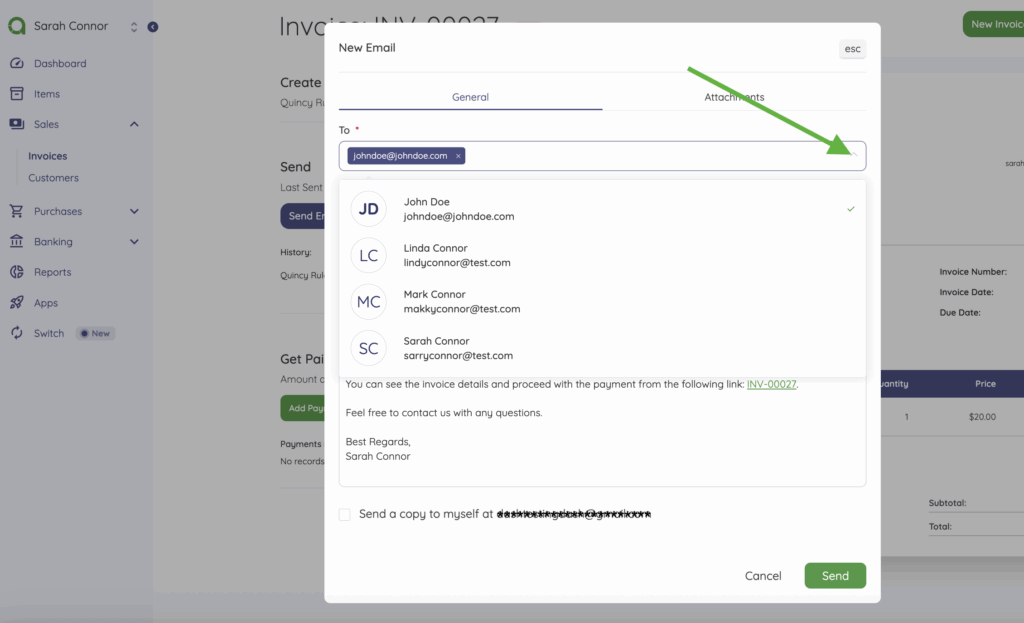Deselect John Doe in recipient list
The height and width of the screenshot is (623, 1024).
coord(602,209)
